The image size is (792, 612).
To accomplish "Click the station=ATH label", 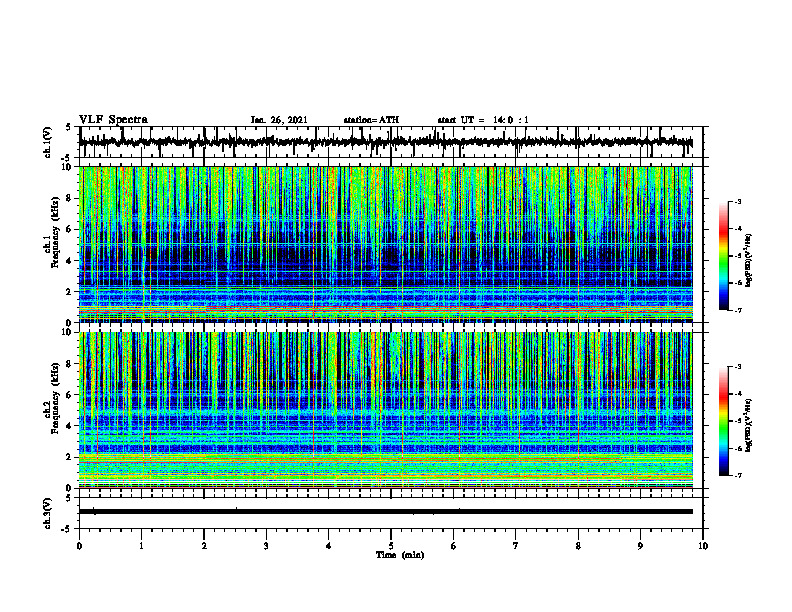I will tap(371, 120).
